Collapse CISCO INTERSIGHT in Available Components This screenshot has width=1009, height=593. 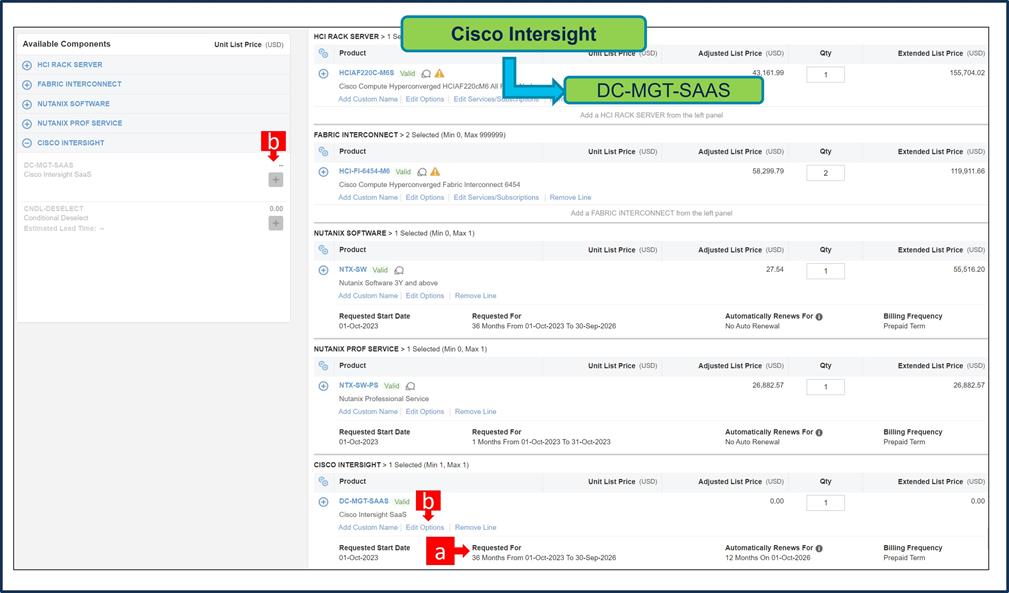tap(27, 143)
